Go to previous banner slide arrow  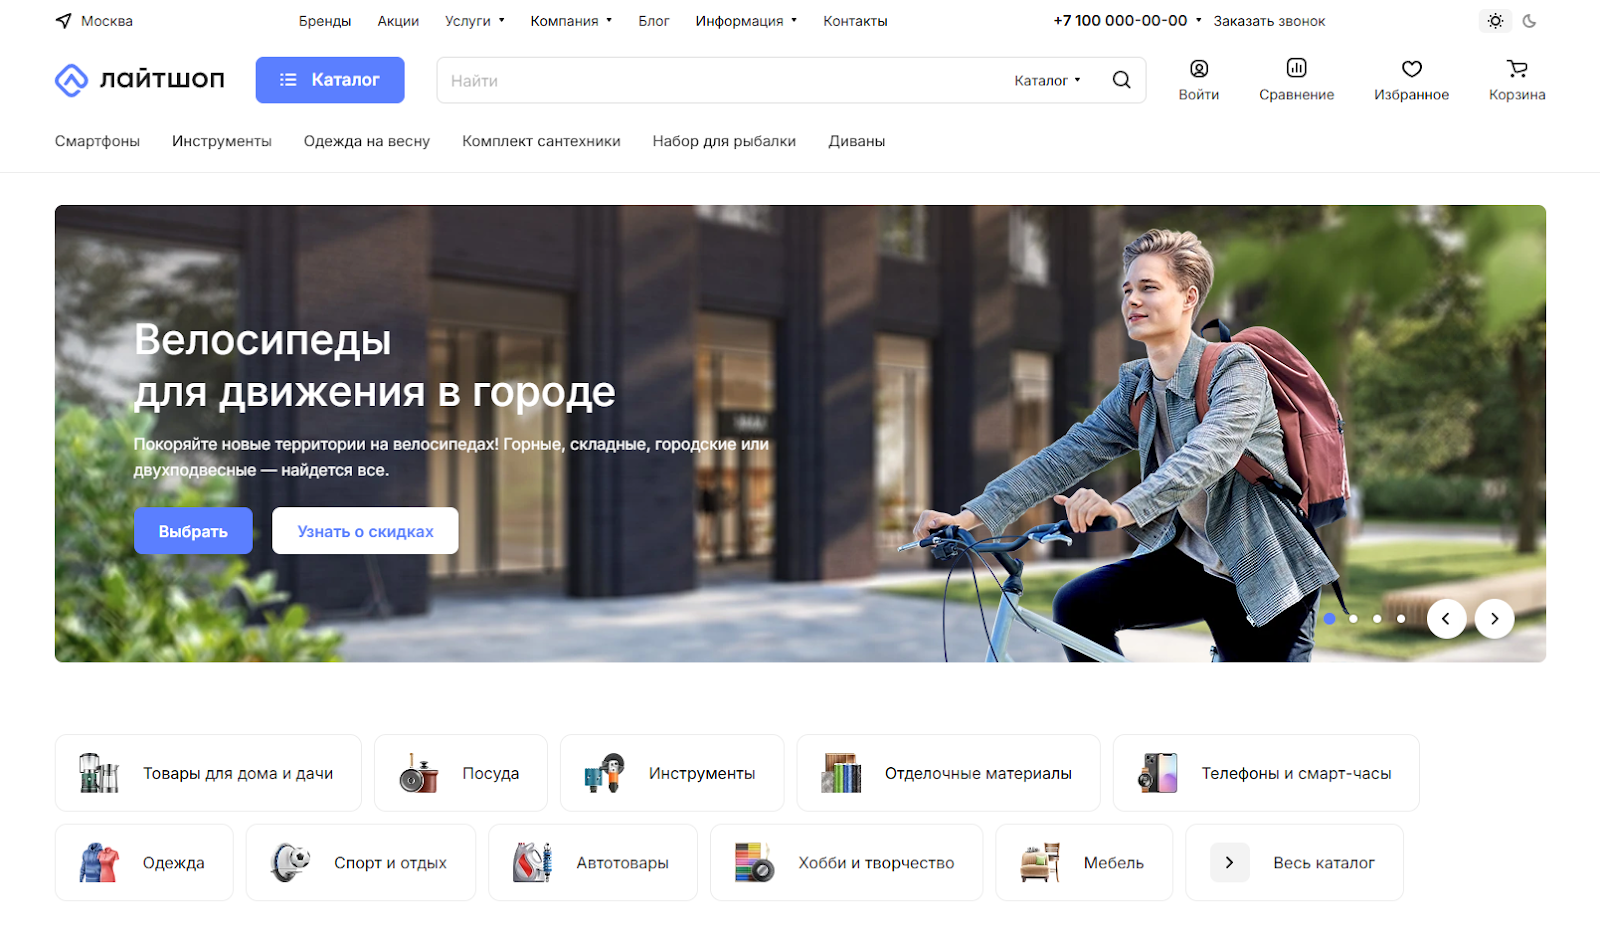[1446, 619]
